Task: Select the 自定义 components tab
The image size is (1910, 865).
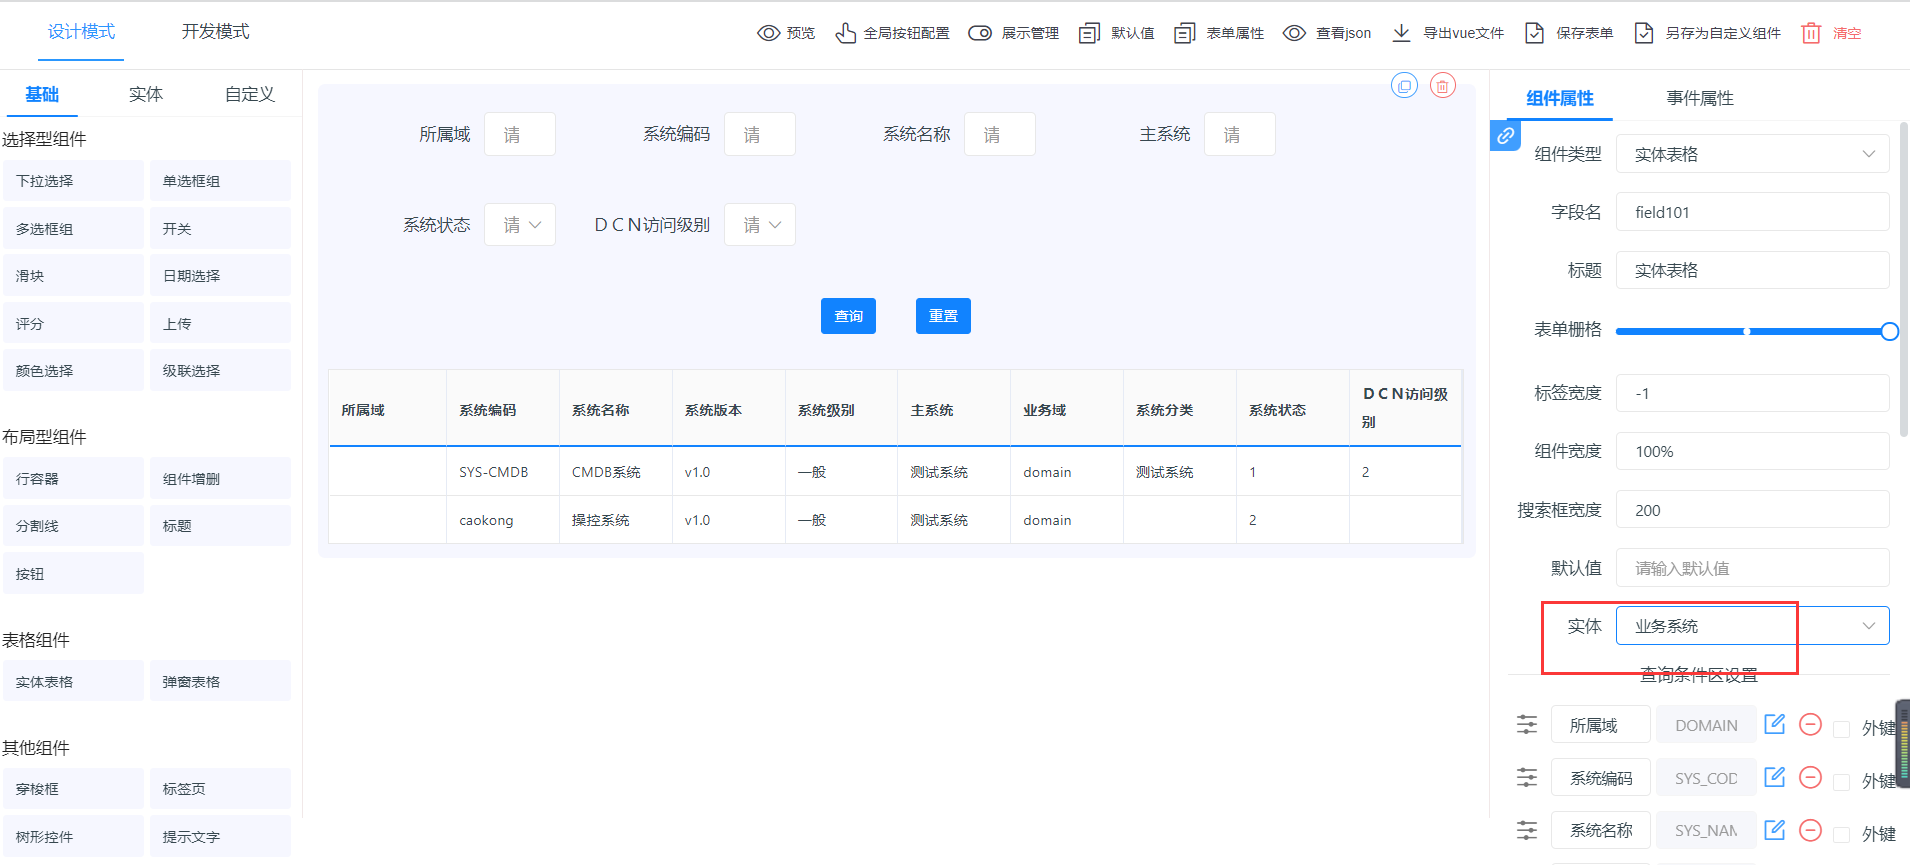Action: click(x=250, y=94)
